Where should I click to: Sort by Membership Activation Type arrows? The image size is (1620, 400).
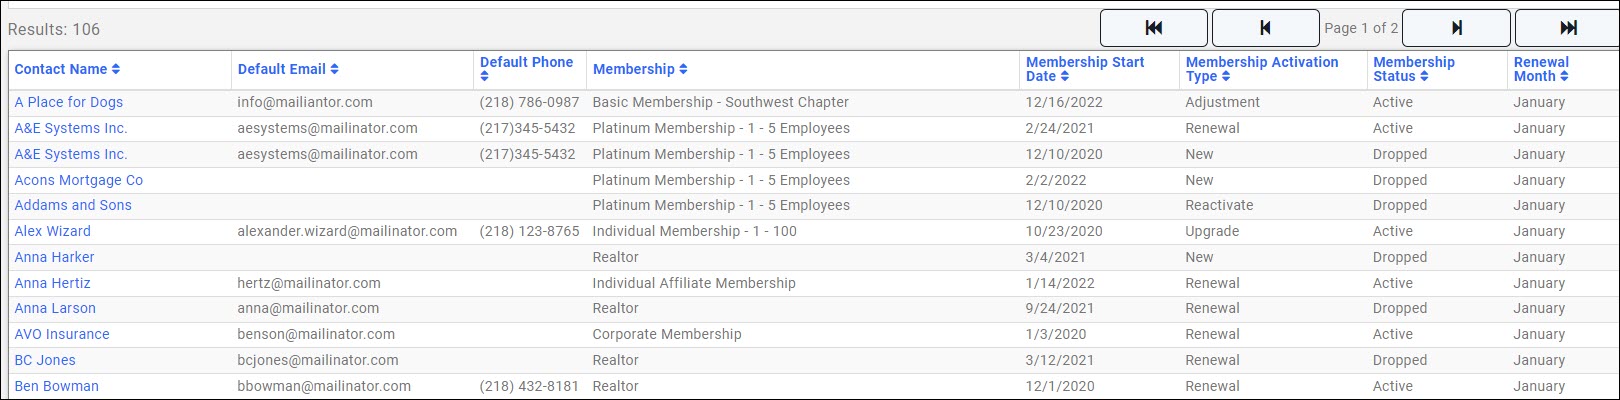click(1226, 76)
